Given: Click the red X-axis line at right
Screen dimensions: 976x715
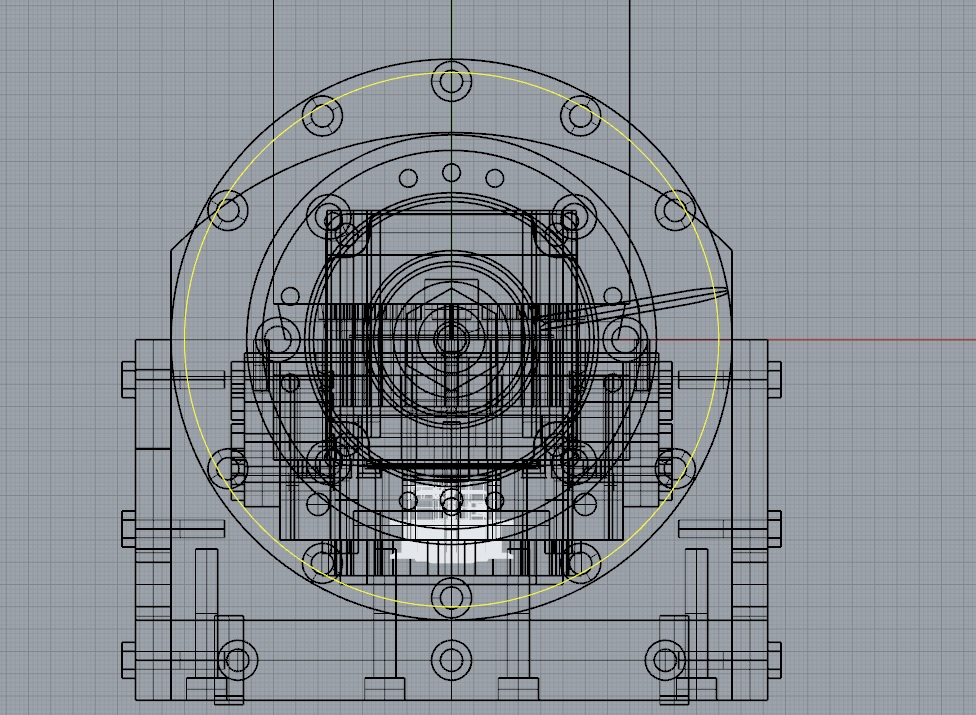Looking at the screenshot, I should (871, 340).
